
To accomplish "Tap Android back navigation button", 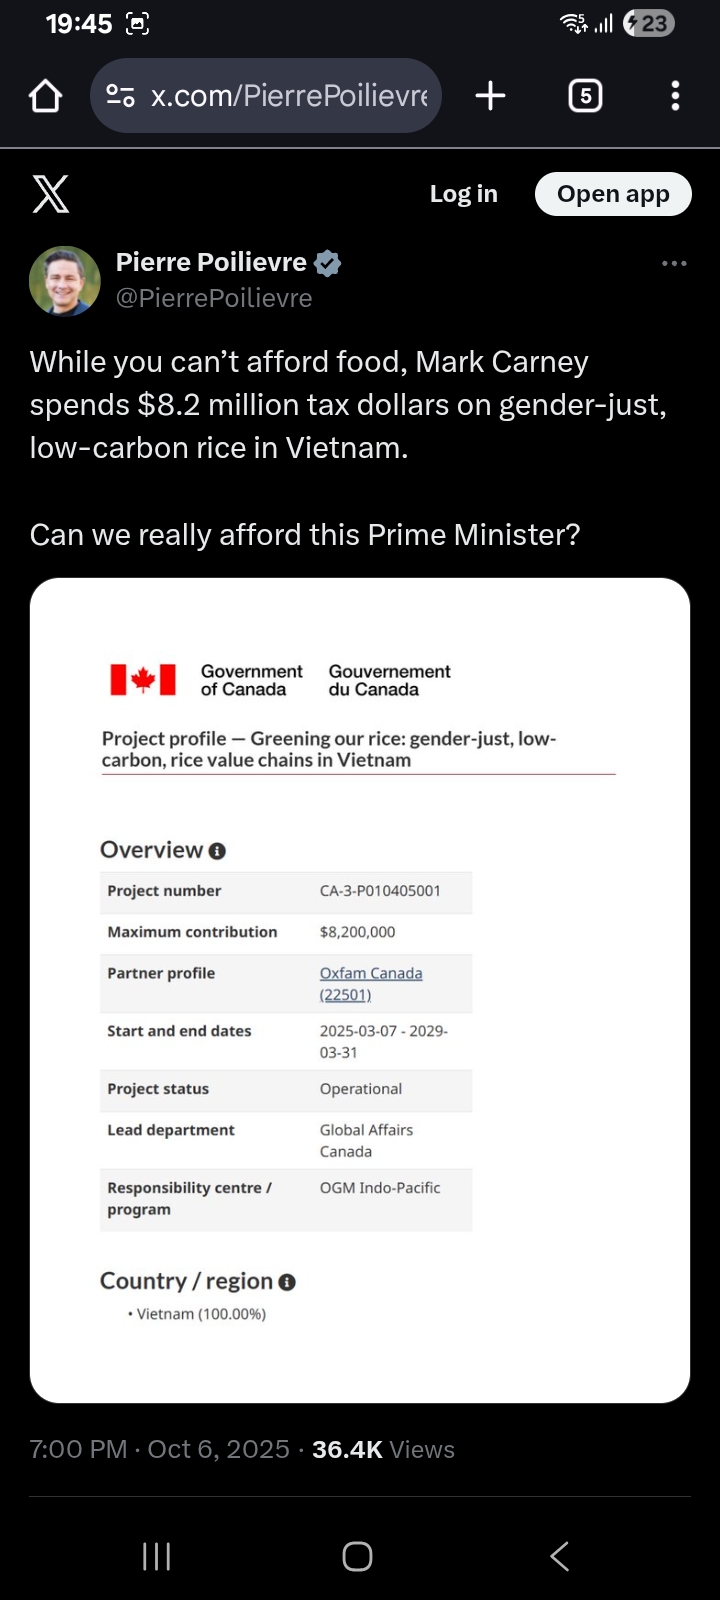I will [560, 1556].
